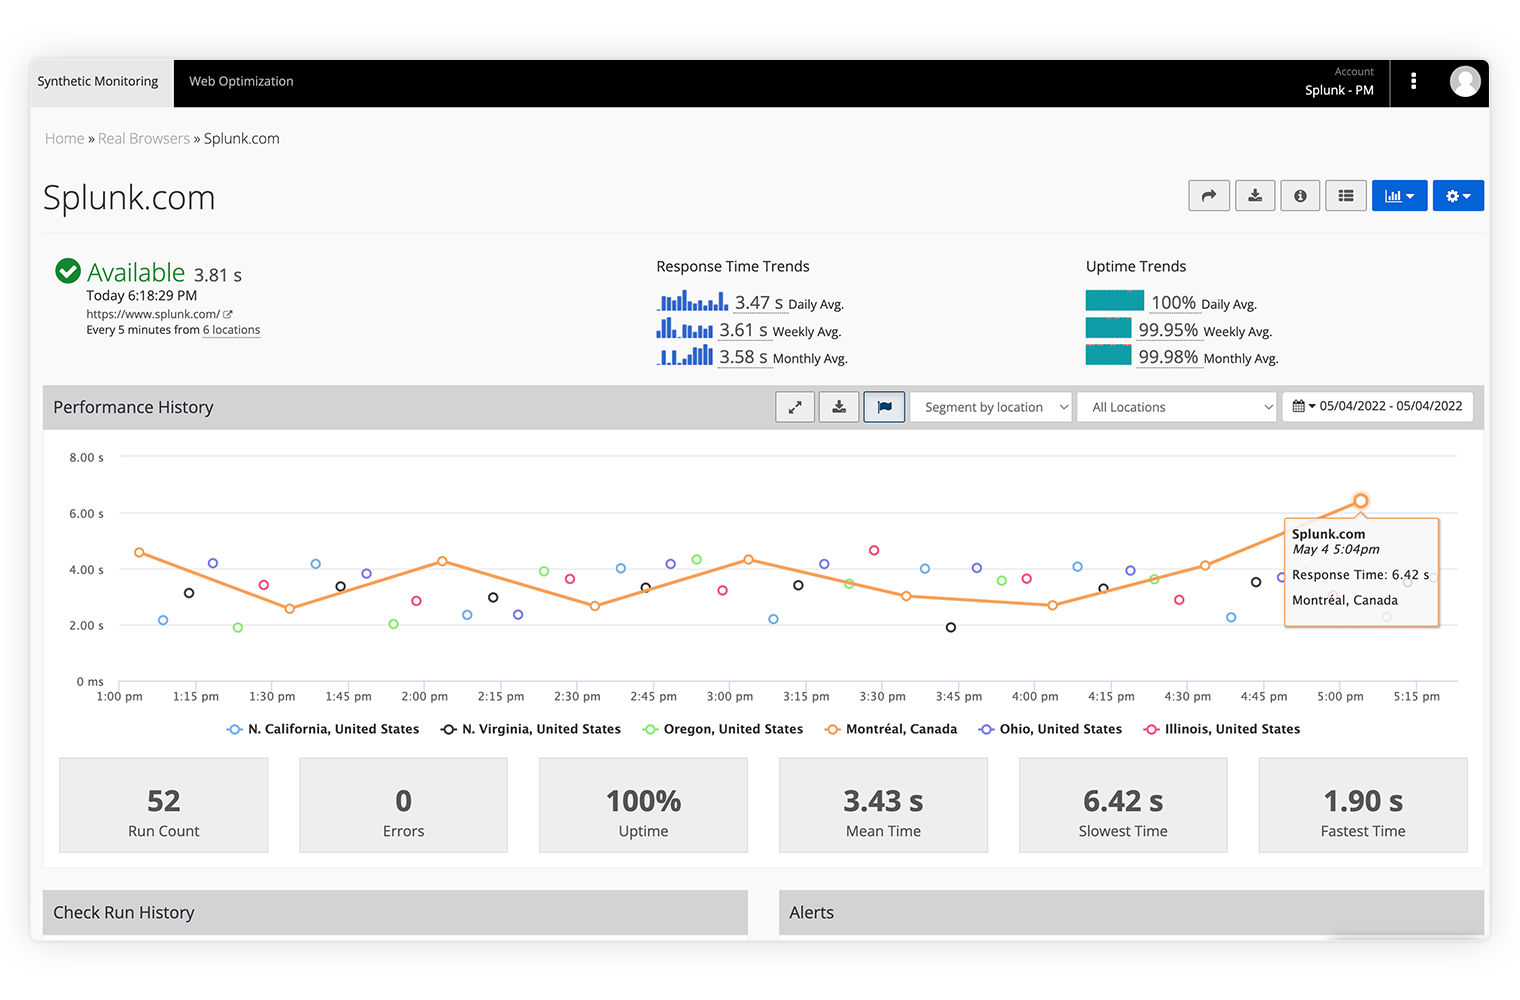Click the 3.58 s Monthly Avg. value
The image size is (1520, 1000).
(x=743, y=357)
